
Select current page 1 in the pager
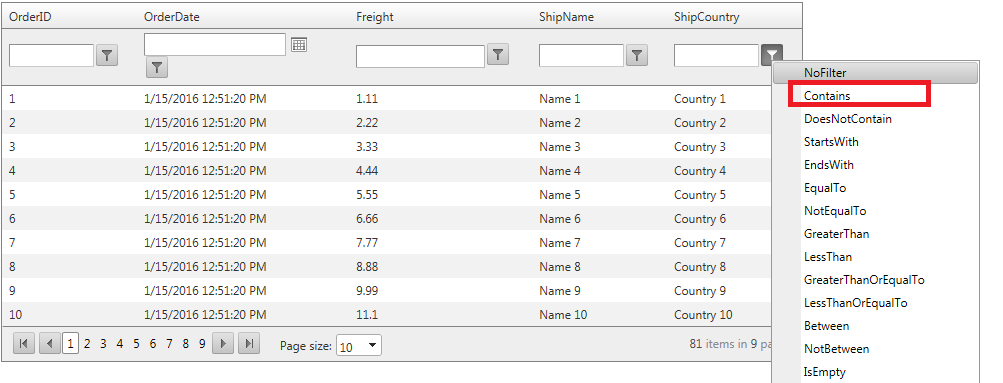tap(70, 344)
